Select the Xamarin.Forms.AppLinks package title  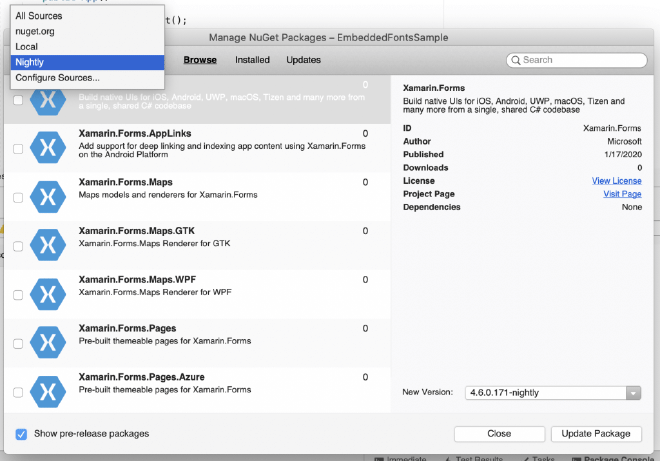[x=135, y=133]
